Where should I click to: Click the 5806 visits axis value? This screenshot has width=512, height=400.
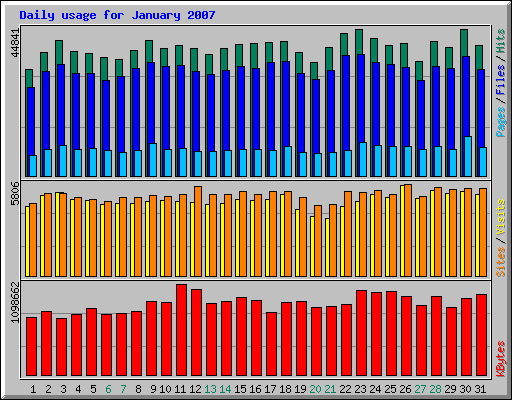click(x=15, y=193)
